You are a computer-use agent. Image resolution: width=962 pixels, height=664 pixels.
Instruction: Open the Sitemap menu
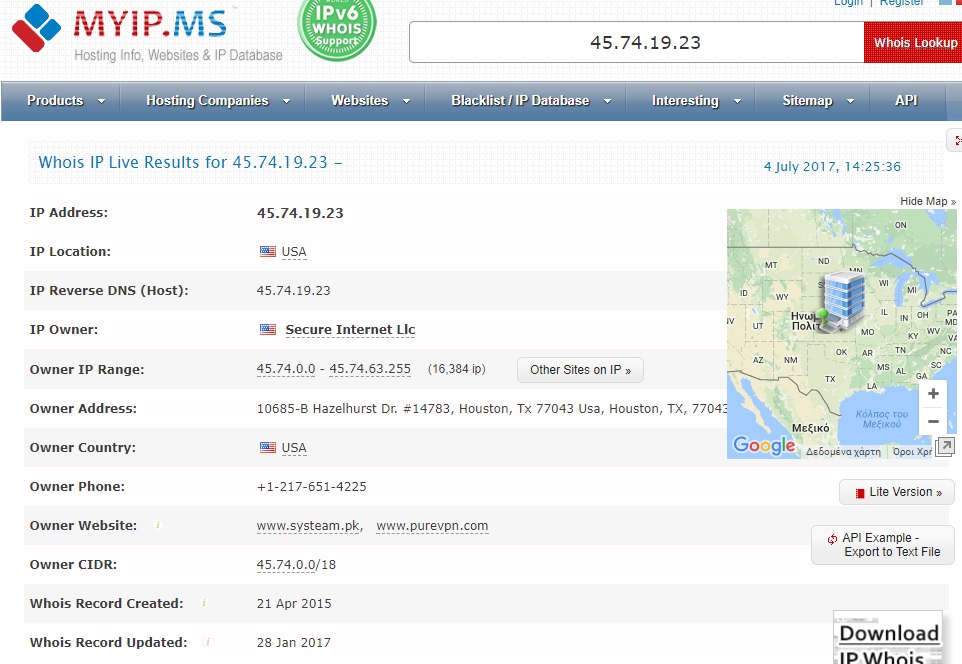click(x=807, y=101)
